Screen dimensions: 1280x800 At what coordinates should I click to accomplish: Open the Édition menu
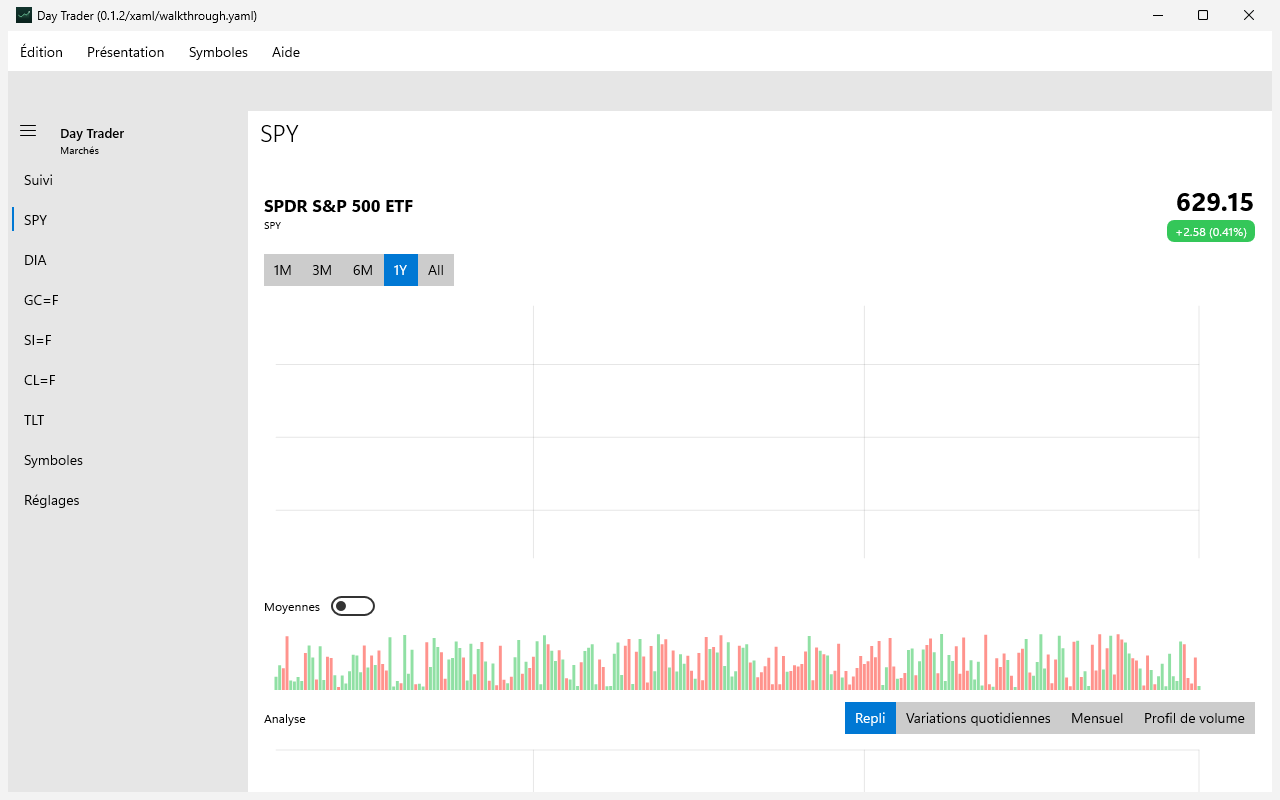point(41,52)
